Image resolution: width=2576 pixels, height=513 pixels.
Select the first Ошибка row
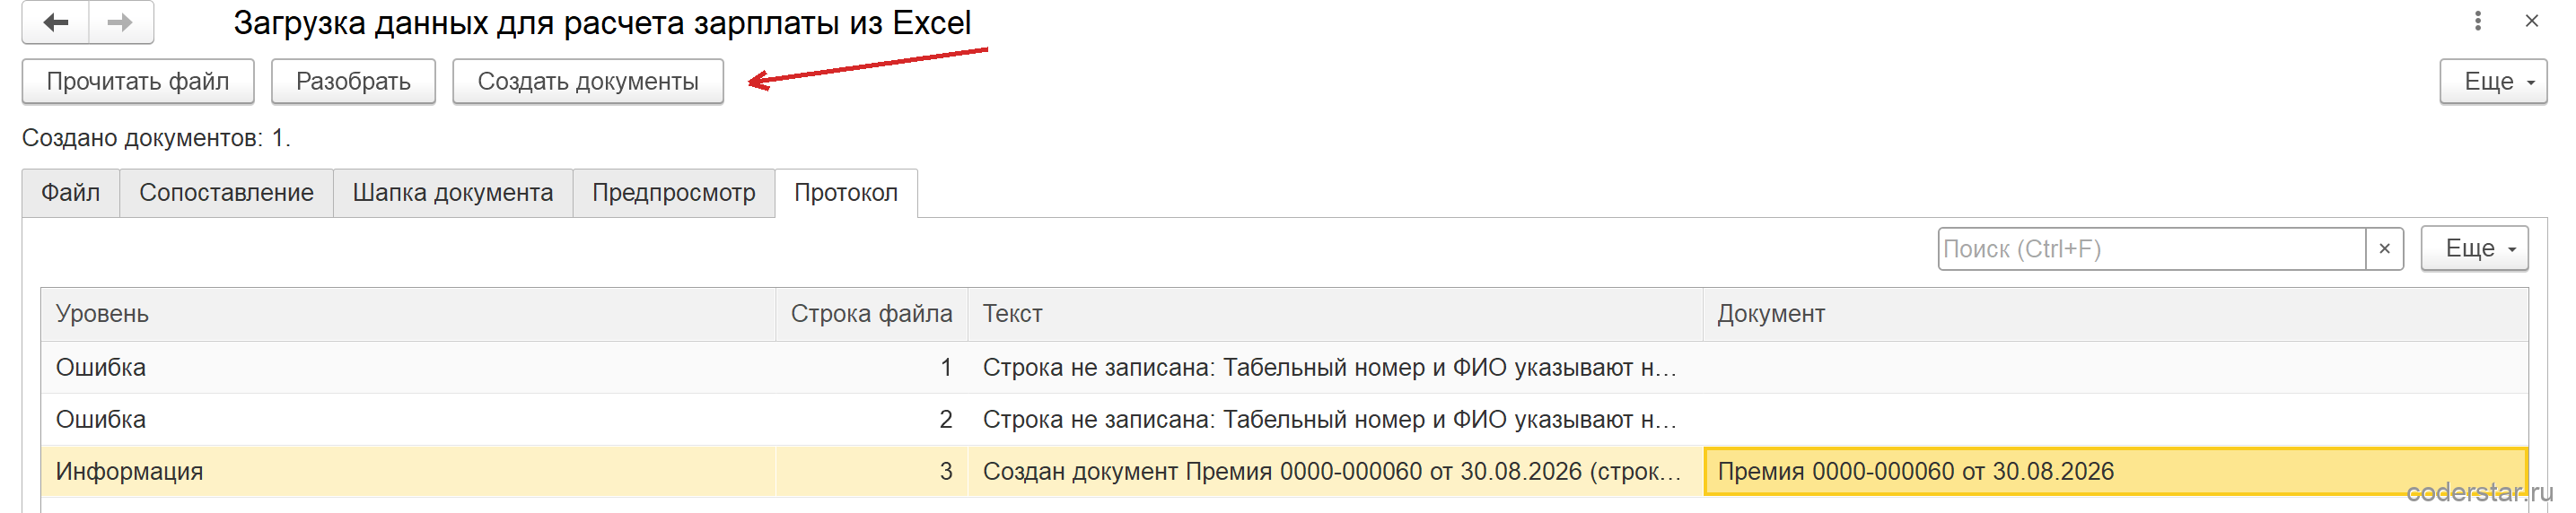coord(1284,368)
